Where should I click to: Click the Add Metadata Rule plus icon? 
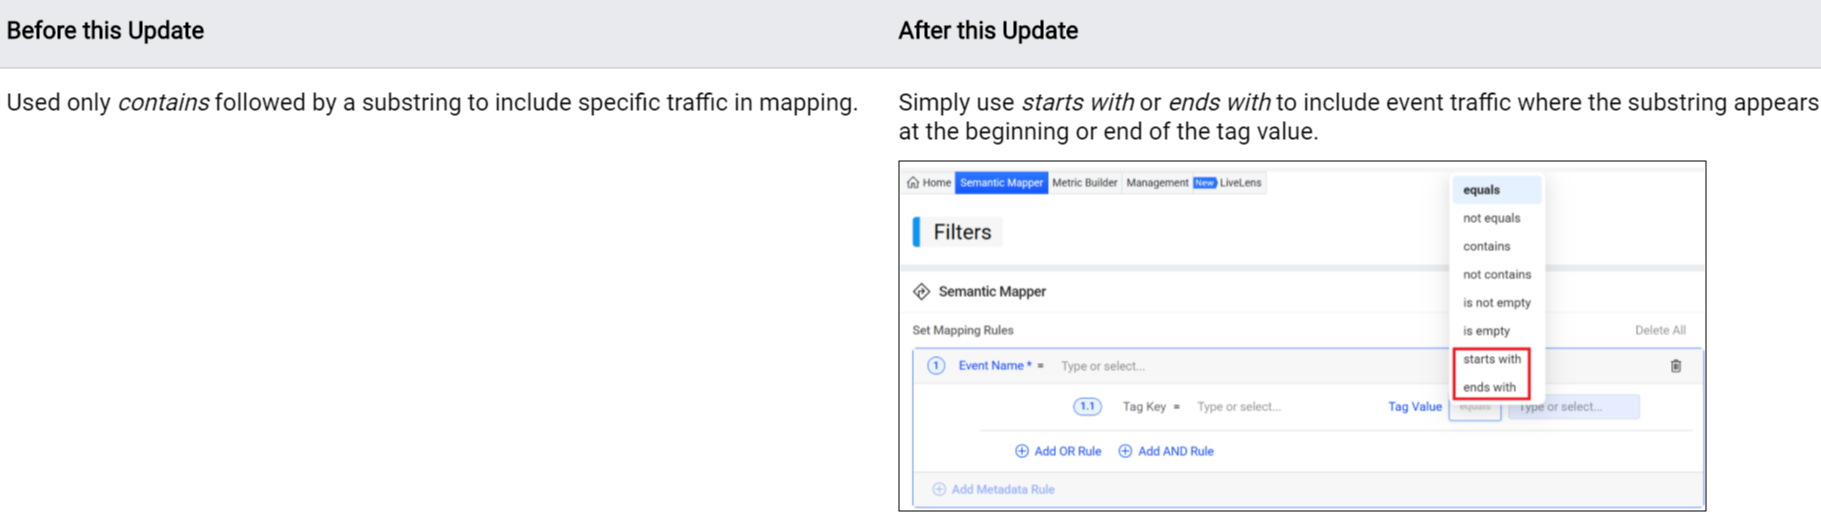[x=939, y=489]
